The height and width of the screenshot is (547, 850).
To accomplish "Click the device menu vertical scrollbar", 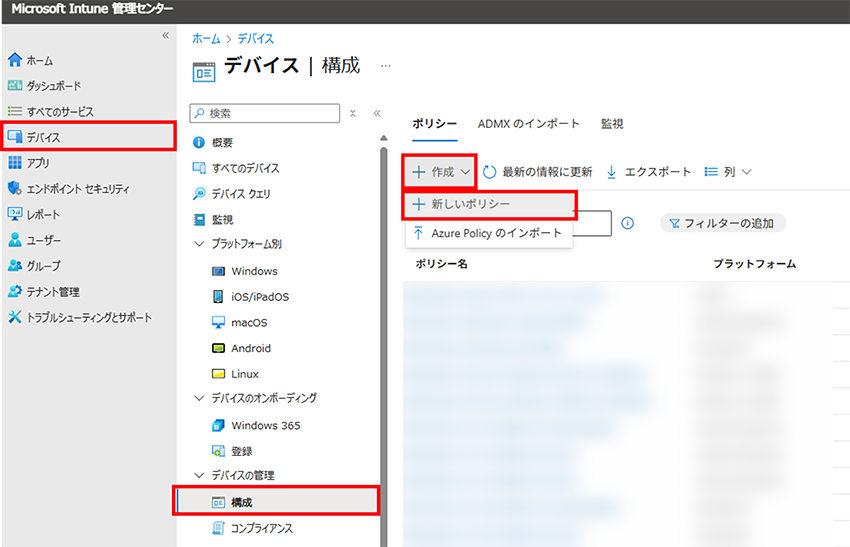I will pyautogui.click(x=384, y=347).
